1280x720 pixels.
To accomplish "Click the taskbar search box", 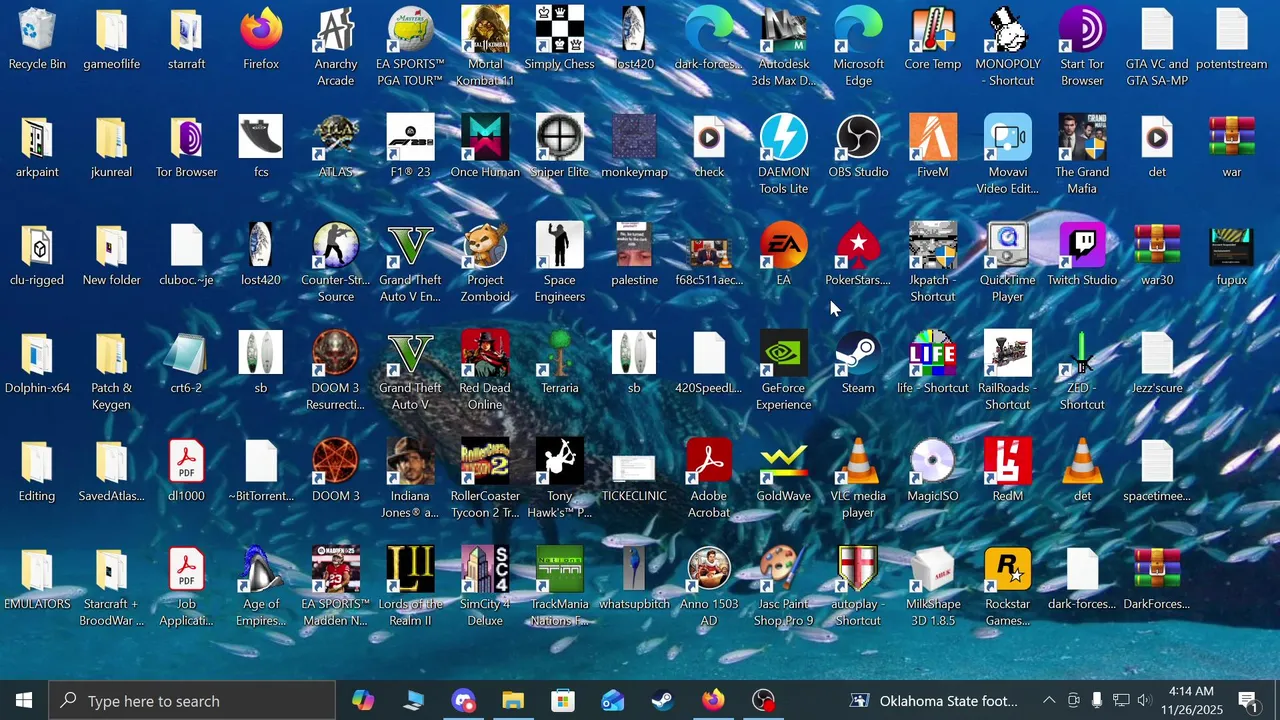I will pyautogui.click(x=192, y=701).
